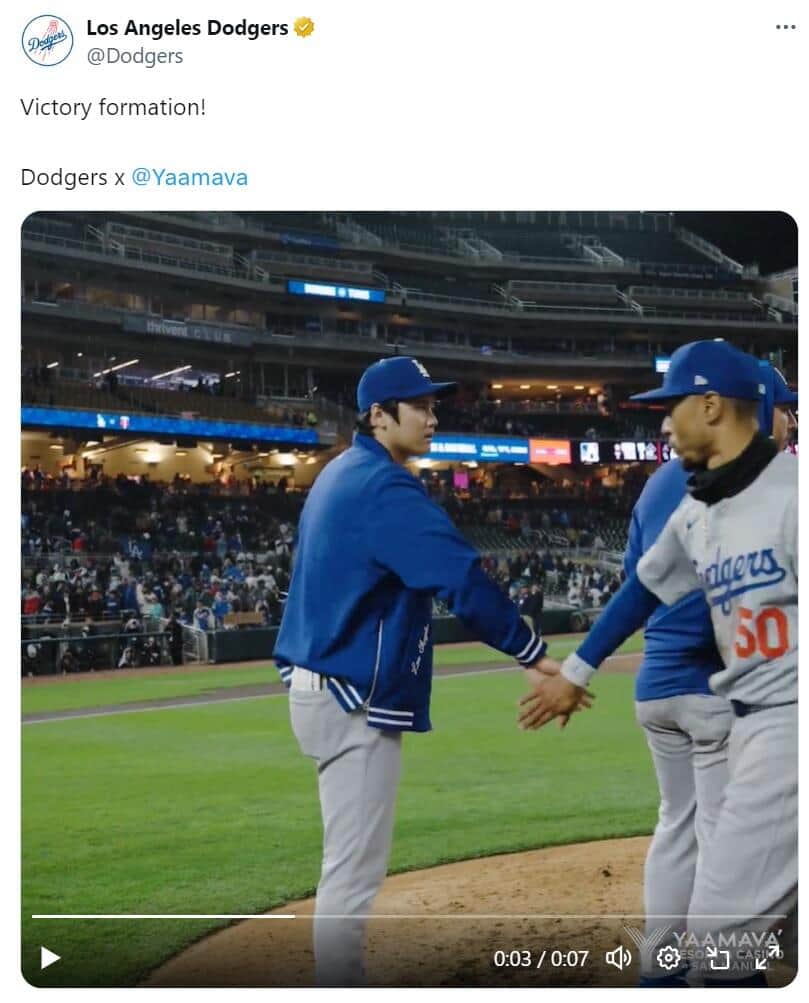Click the @Dodgers handle
809x1003 pixels.
tap(134, 56)
